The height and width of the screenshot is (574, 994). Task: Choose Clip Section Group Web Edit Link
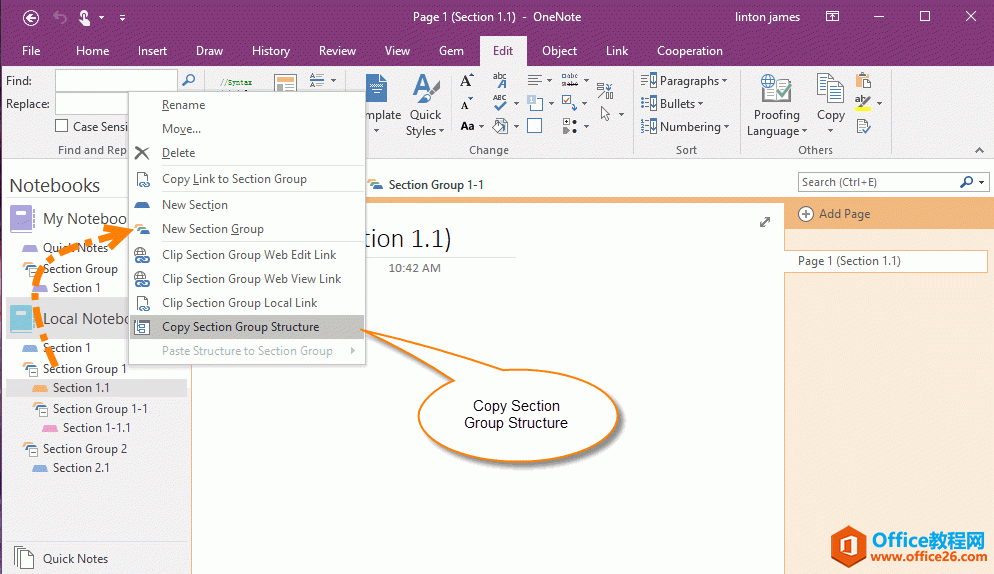pos(247,254)
